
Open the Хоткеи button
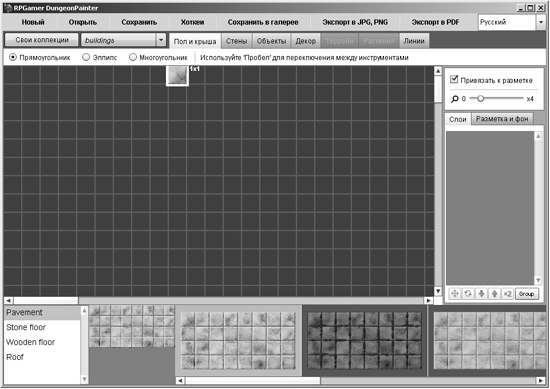pos(192,22)
